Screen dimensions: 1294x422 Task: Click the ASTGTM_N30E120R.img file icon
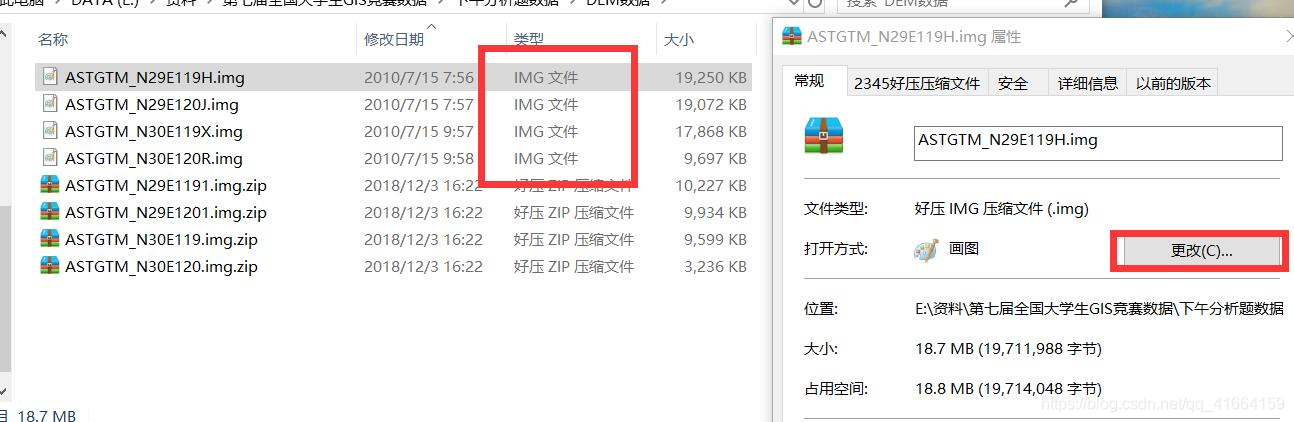50,158
